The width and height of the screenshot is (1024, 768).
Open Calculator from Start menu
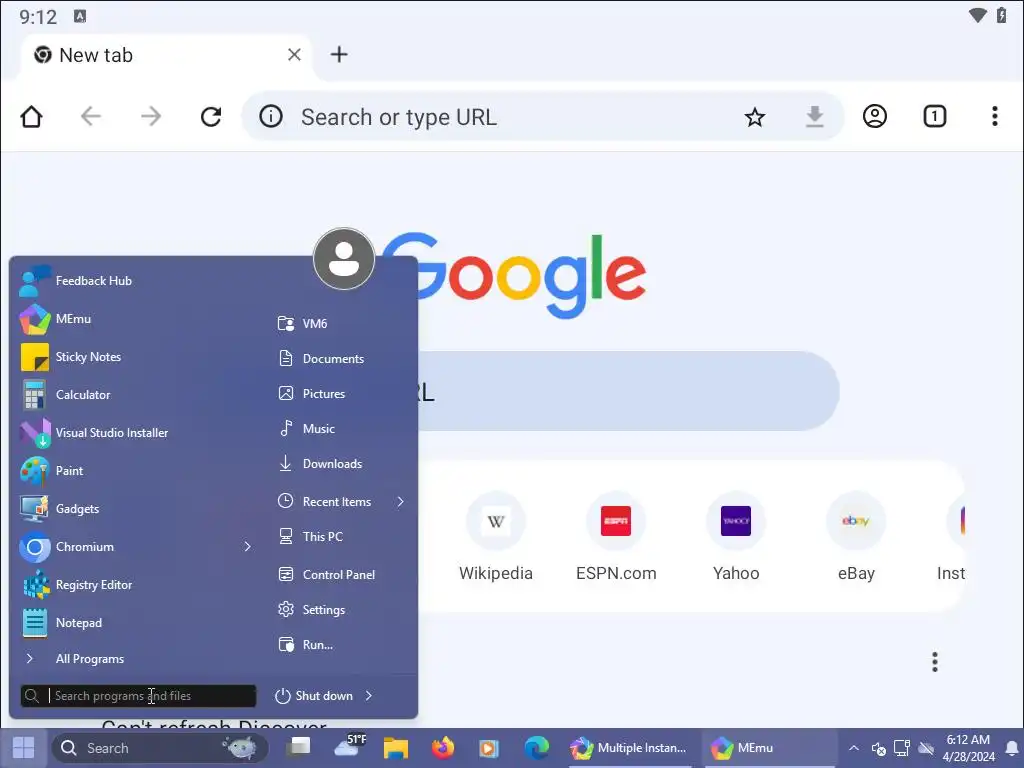[x=135, y=394]
